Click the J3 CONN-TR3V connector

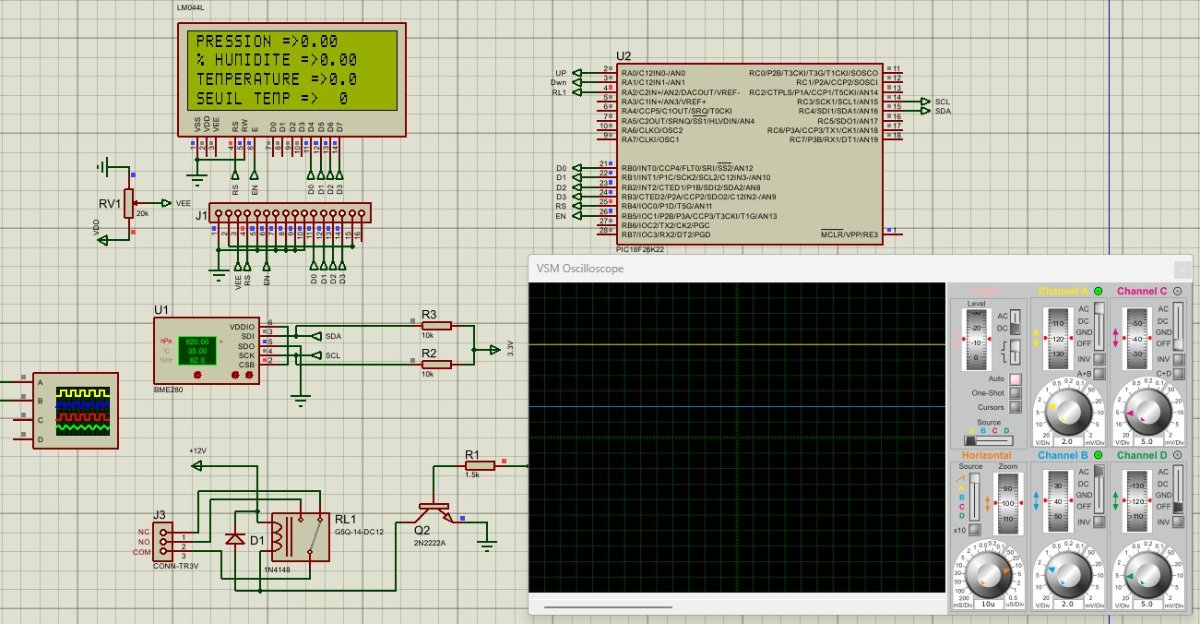point(164,541)
